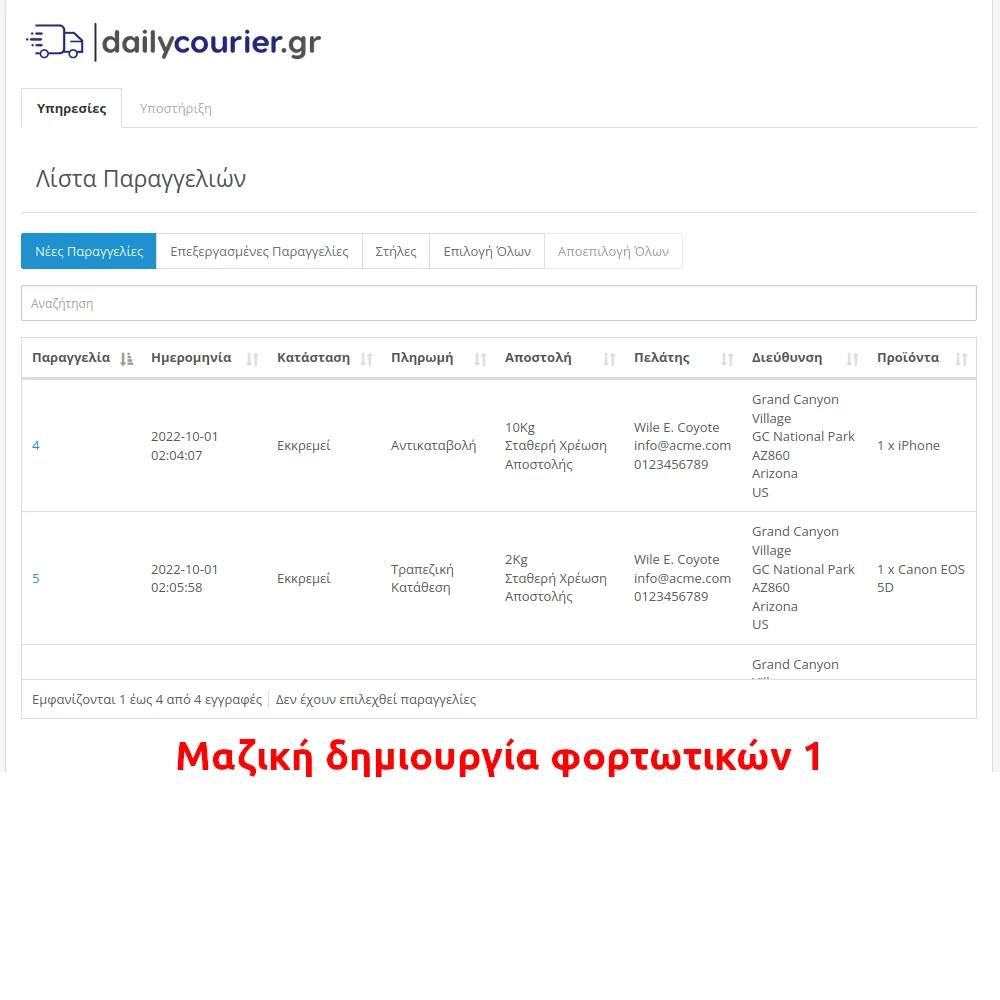This screenshot has height=1000, width=1000.
Task: Select all orders via Επιλογή Όλων
Action: click(486, 251)
